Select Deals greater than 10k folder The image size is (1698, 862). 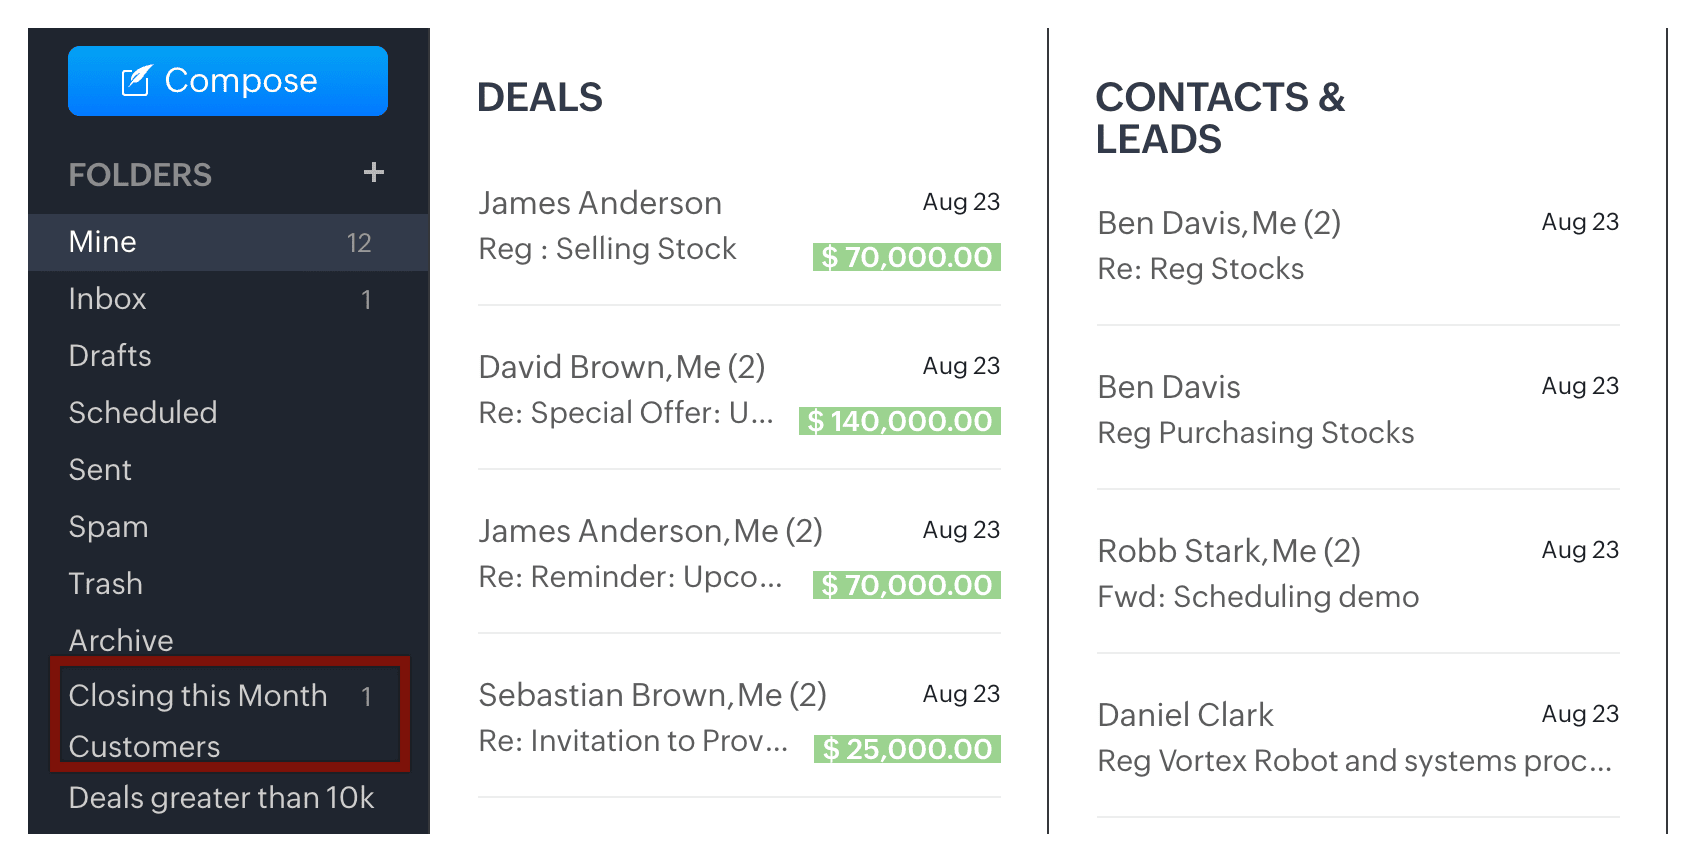pos(221,798)
